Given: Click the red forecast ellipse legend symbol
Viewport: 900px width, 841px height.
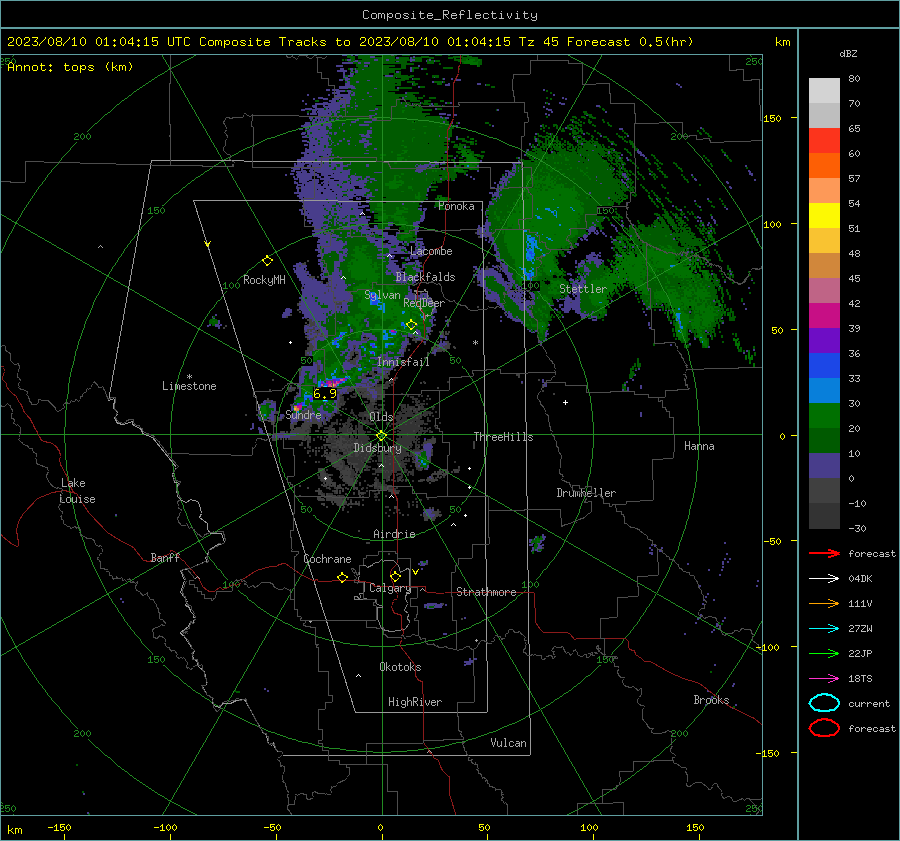Looking at the screenshot, I should click(824, 728).
